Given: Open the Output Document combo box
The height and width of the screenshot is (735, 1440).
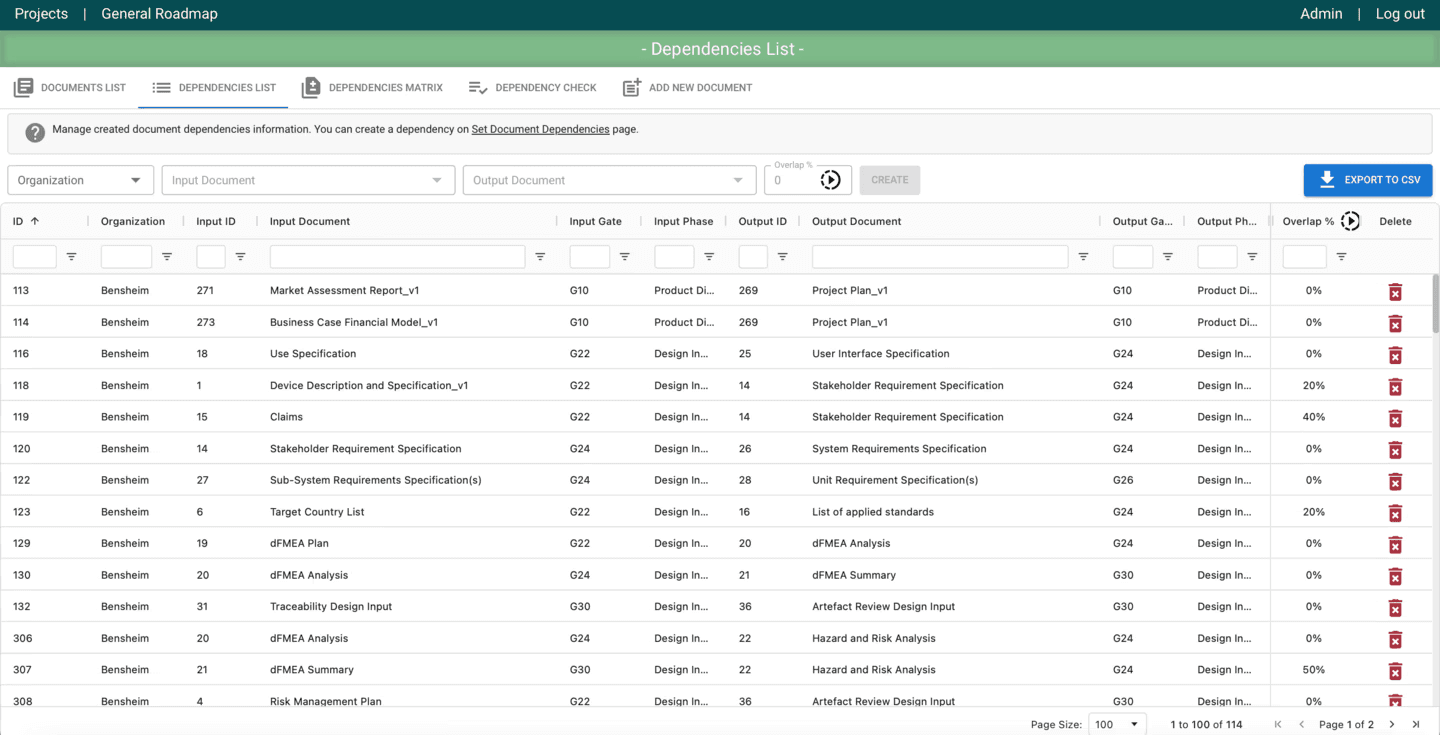Looking at the screenshot, I should 609,180.
